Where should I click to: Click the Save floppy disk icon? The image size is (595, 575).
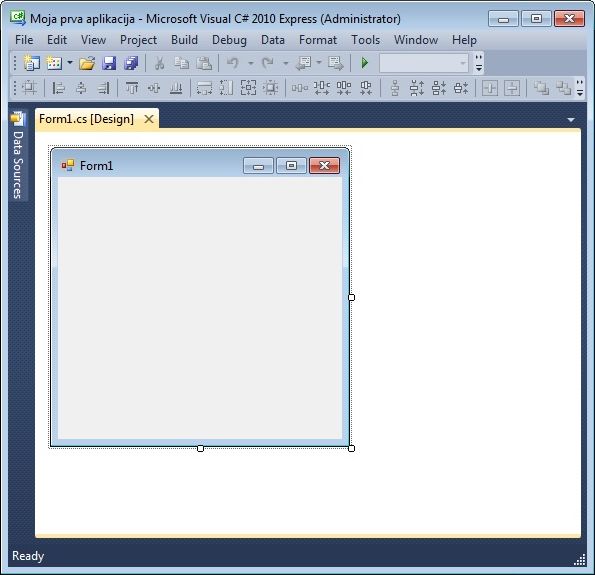pyautogui.click(x=109, y=63)
